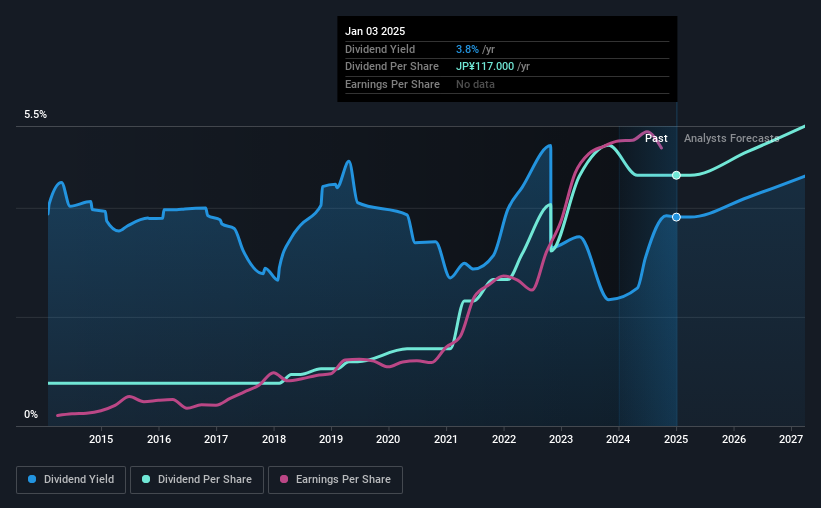
Task: Click the Analysts Forecasts label
Action: 731,138
